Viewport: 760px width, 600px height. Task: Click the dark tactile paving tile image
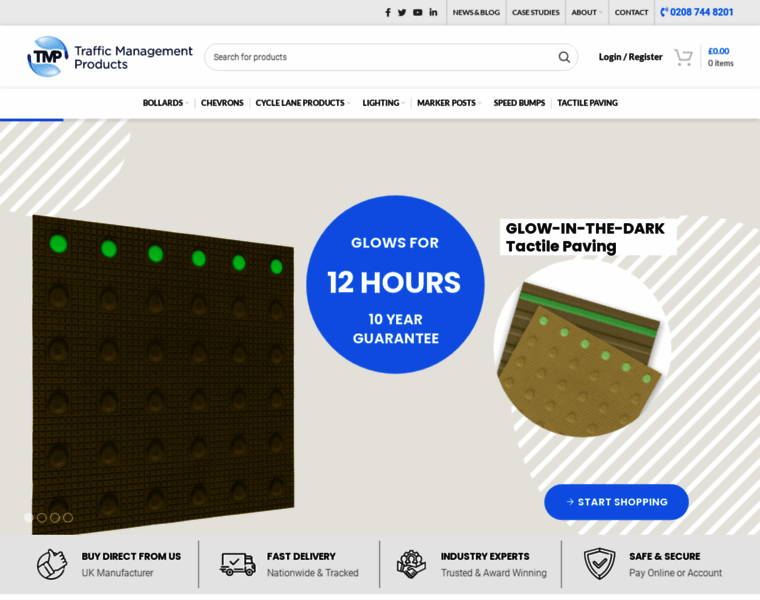[163, 375]
